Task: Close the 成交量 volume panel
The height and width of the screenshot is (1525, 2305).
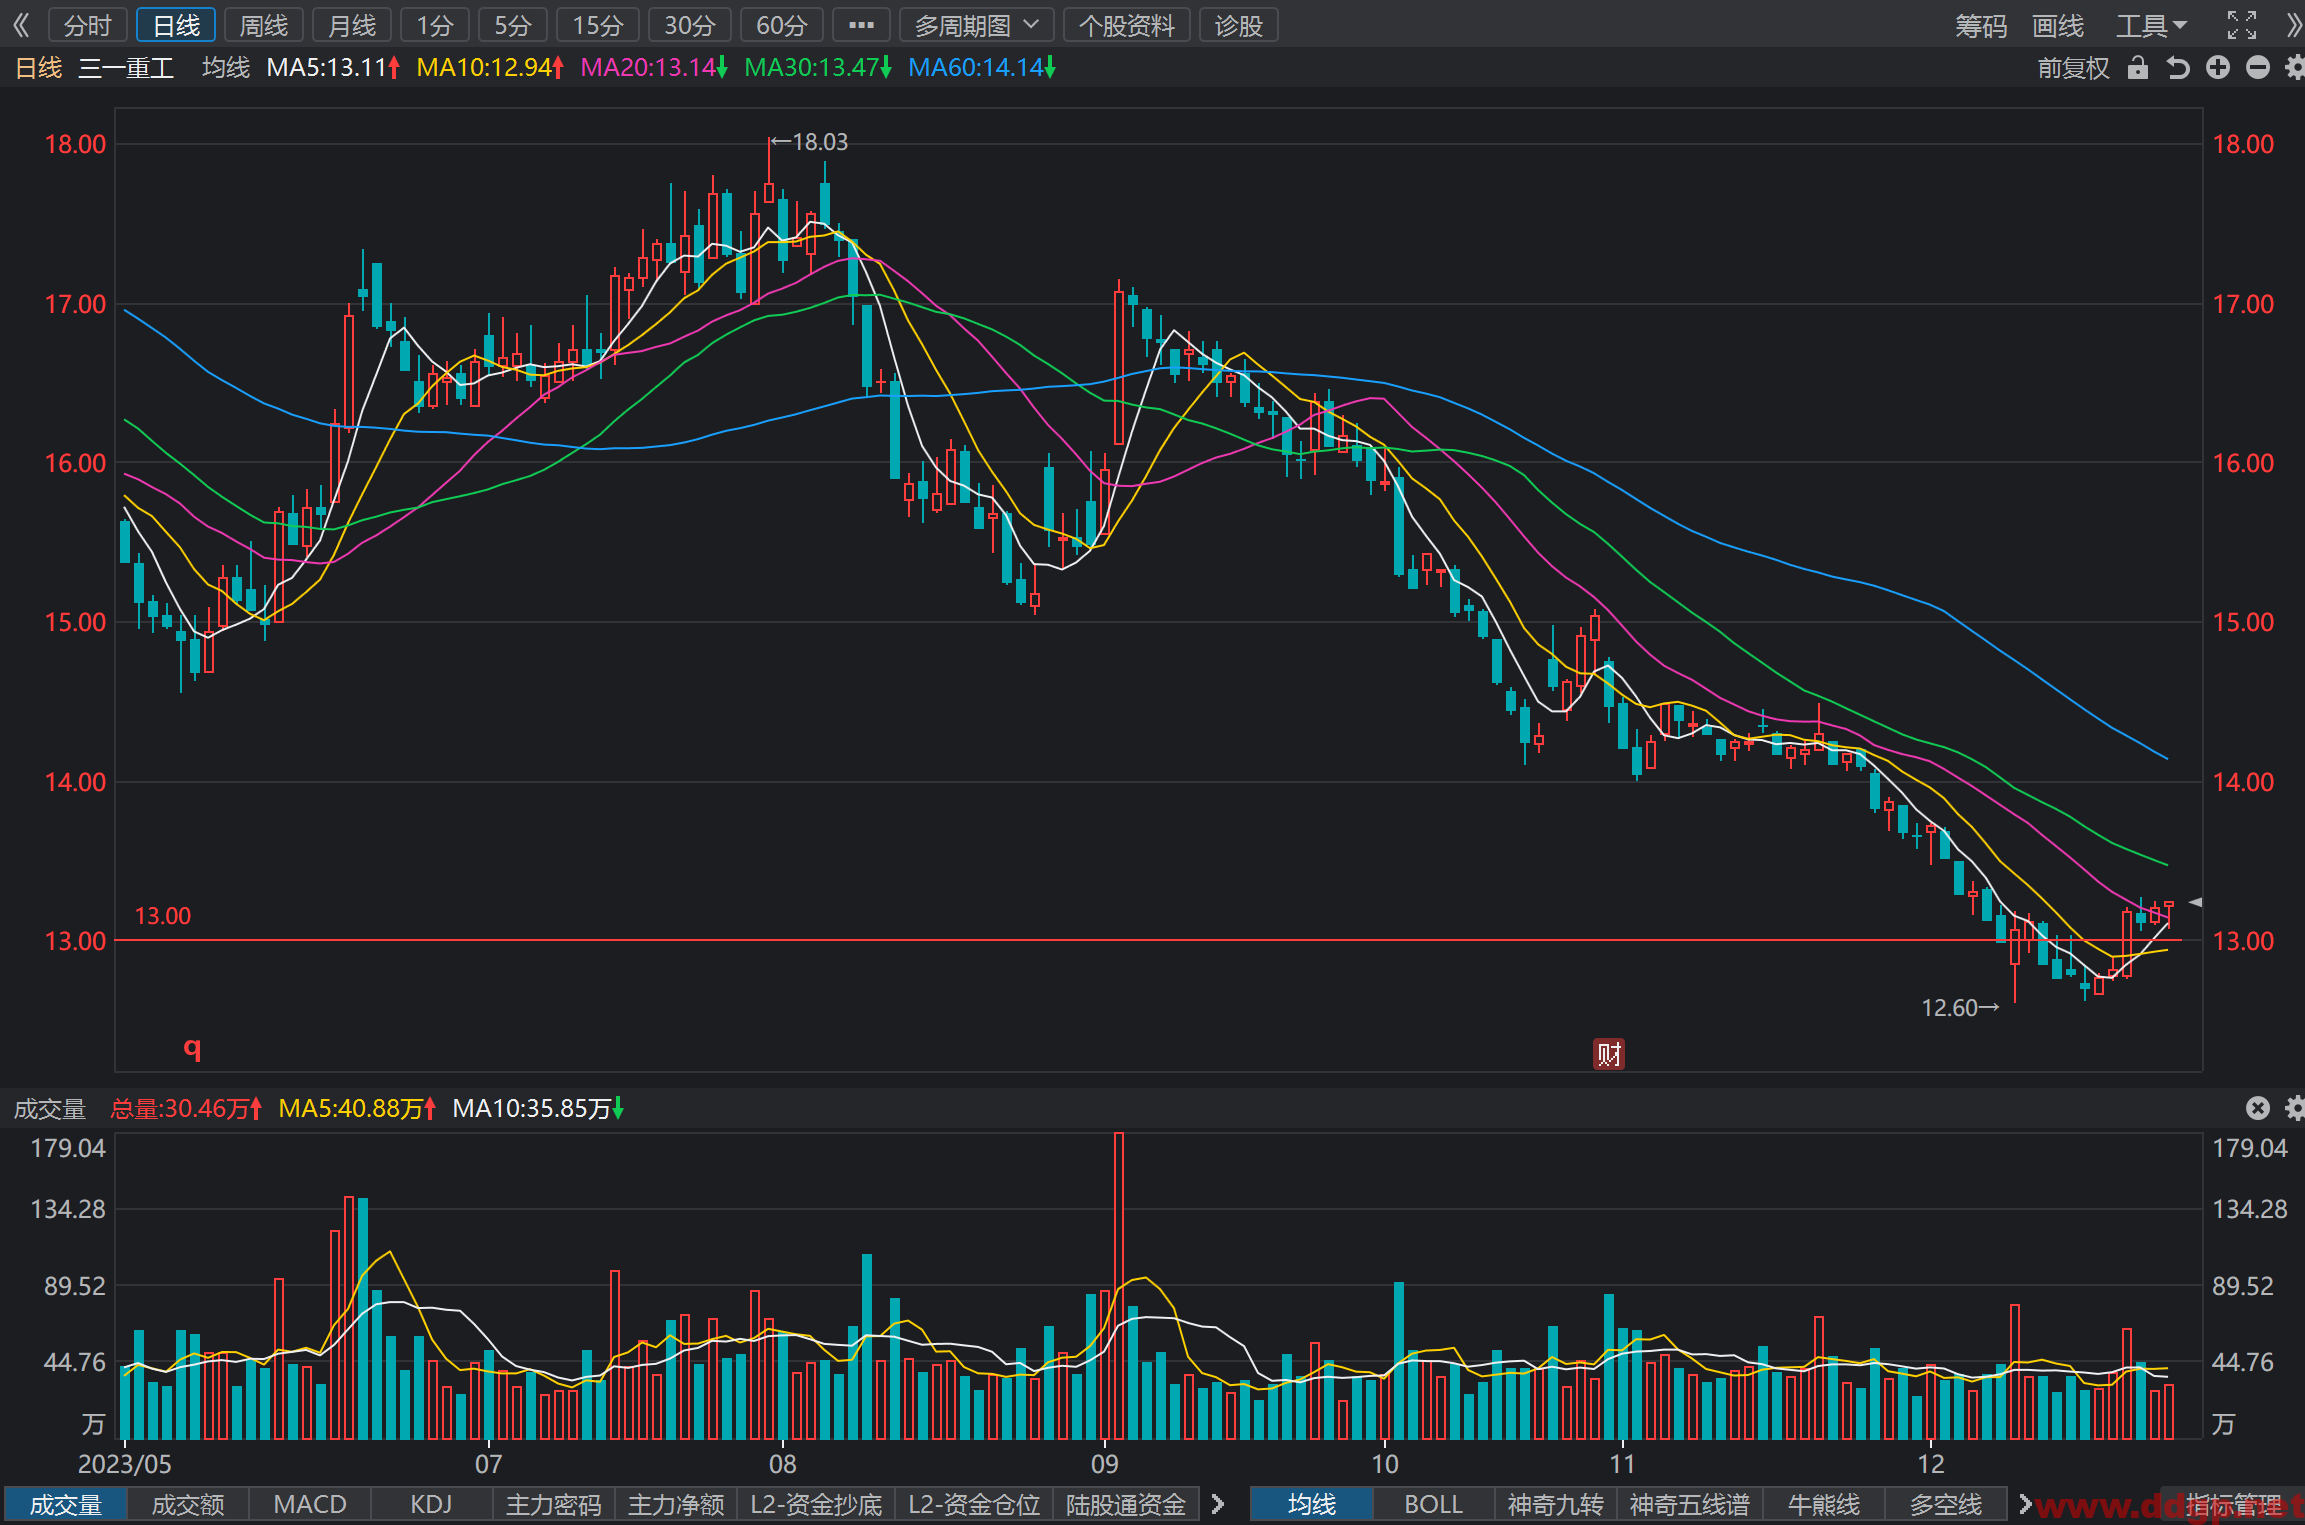Action: tap(2257, 1108)
